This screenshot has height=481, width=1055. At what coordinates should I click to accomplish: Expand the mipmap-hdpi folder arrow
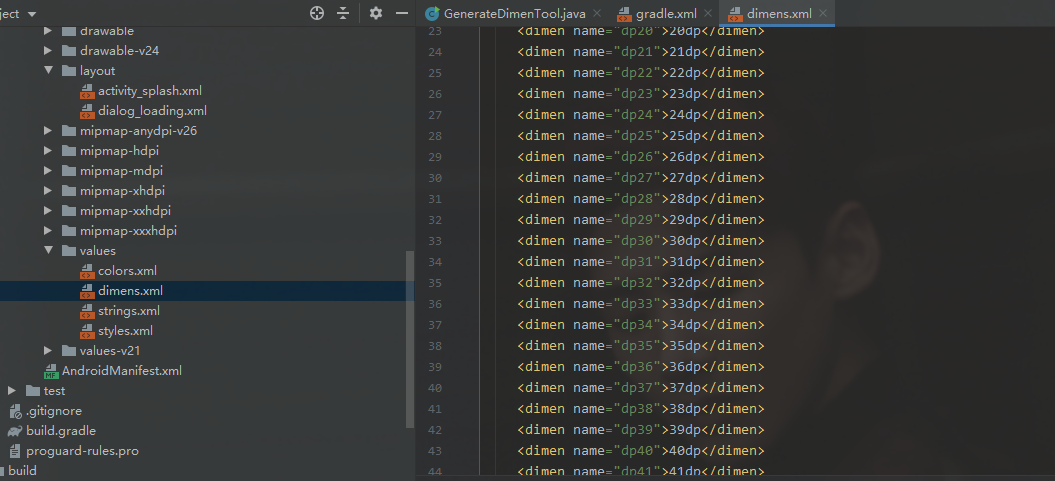click(x=48, y=151)
